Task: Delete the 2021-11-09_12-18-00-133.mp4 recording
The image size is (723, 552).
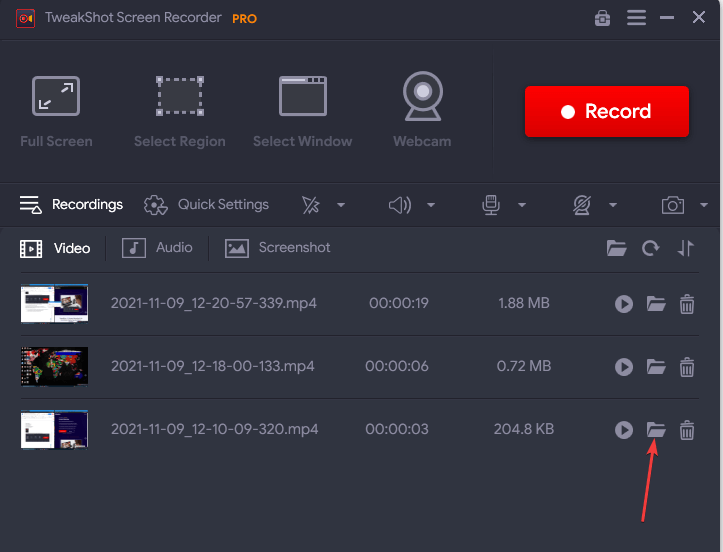Action: 687,367
